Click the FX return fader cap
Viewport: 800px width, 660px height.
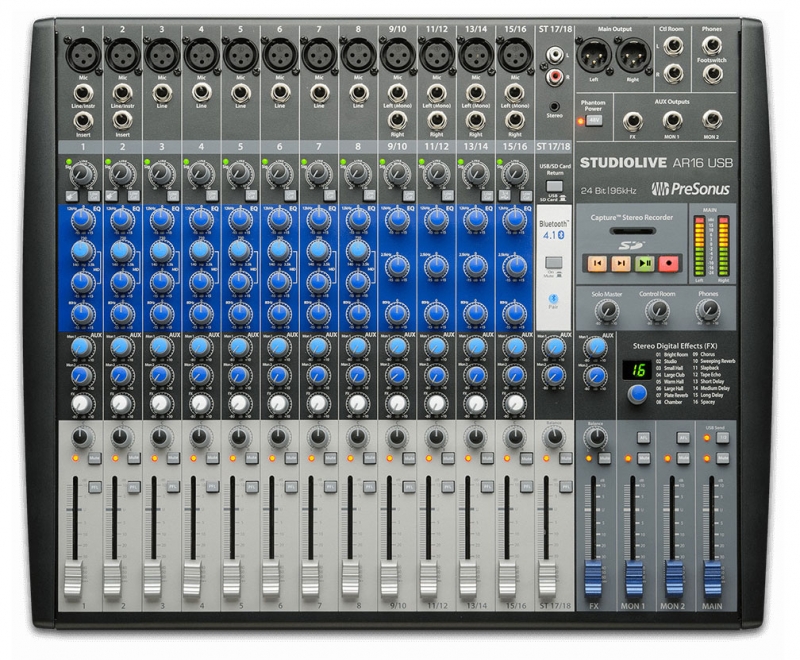(x=593, y=579)
